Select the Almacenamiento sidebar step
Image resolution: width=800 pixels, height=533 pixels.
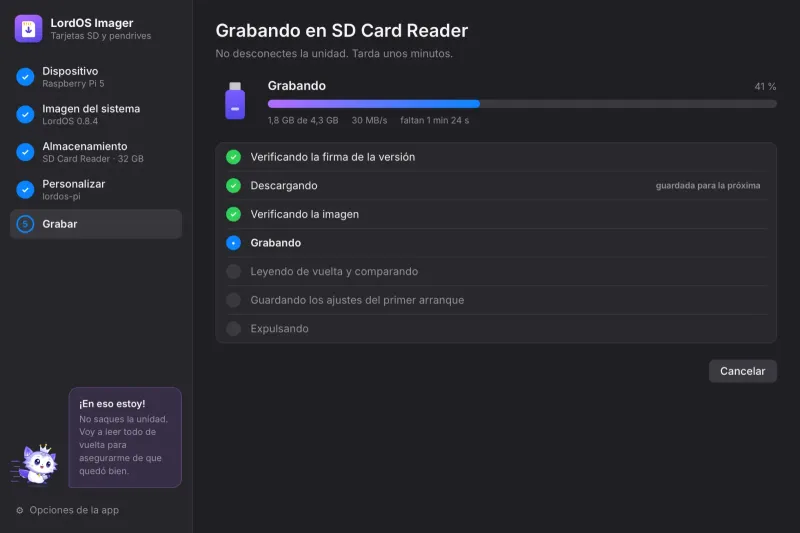coord(96,152)
